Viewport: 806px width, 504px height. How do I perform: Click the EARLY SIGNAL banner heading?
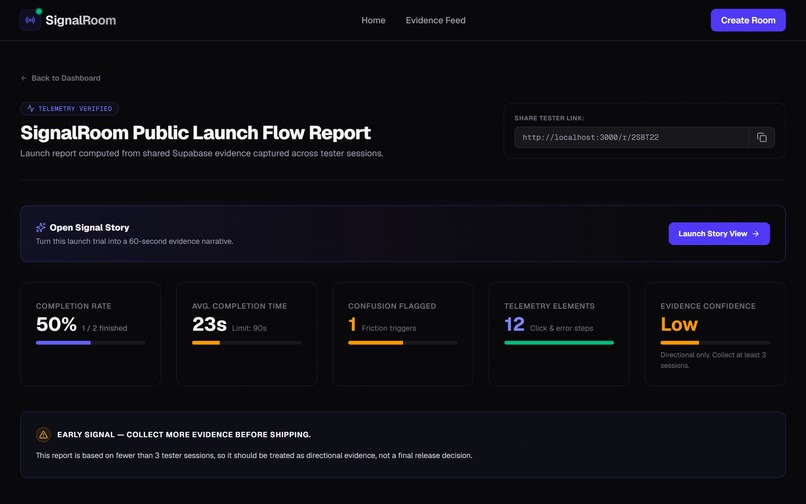[184, 435]
